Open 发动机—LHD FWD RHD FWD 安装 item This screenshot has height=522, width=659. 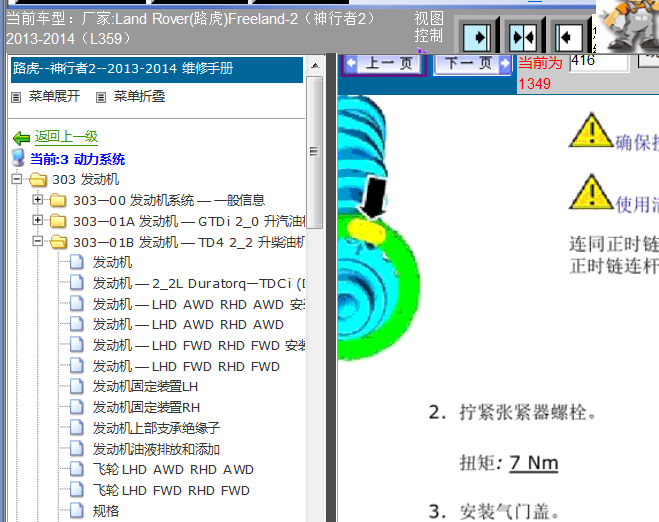point(199,345)
